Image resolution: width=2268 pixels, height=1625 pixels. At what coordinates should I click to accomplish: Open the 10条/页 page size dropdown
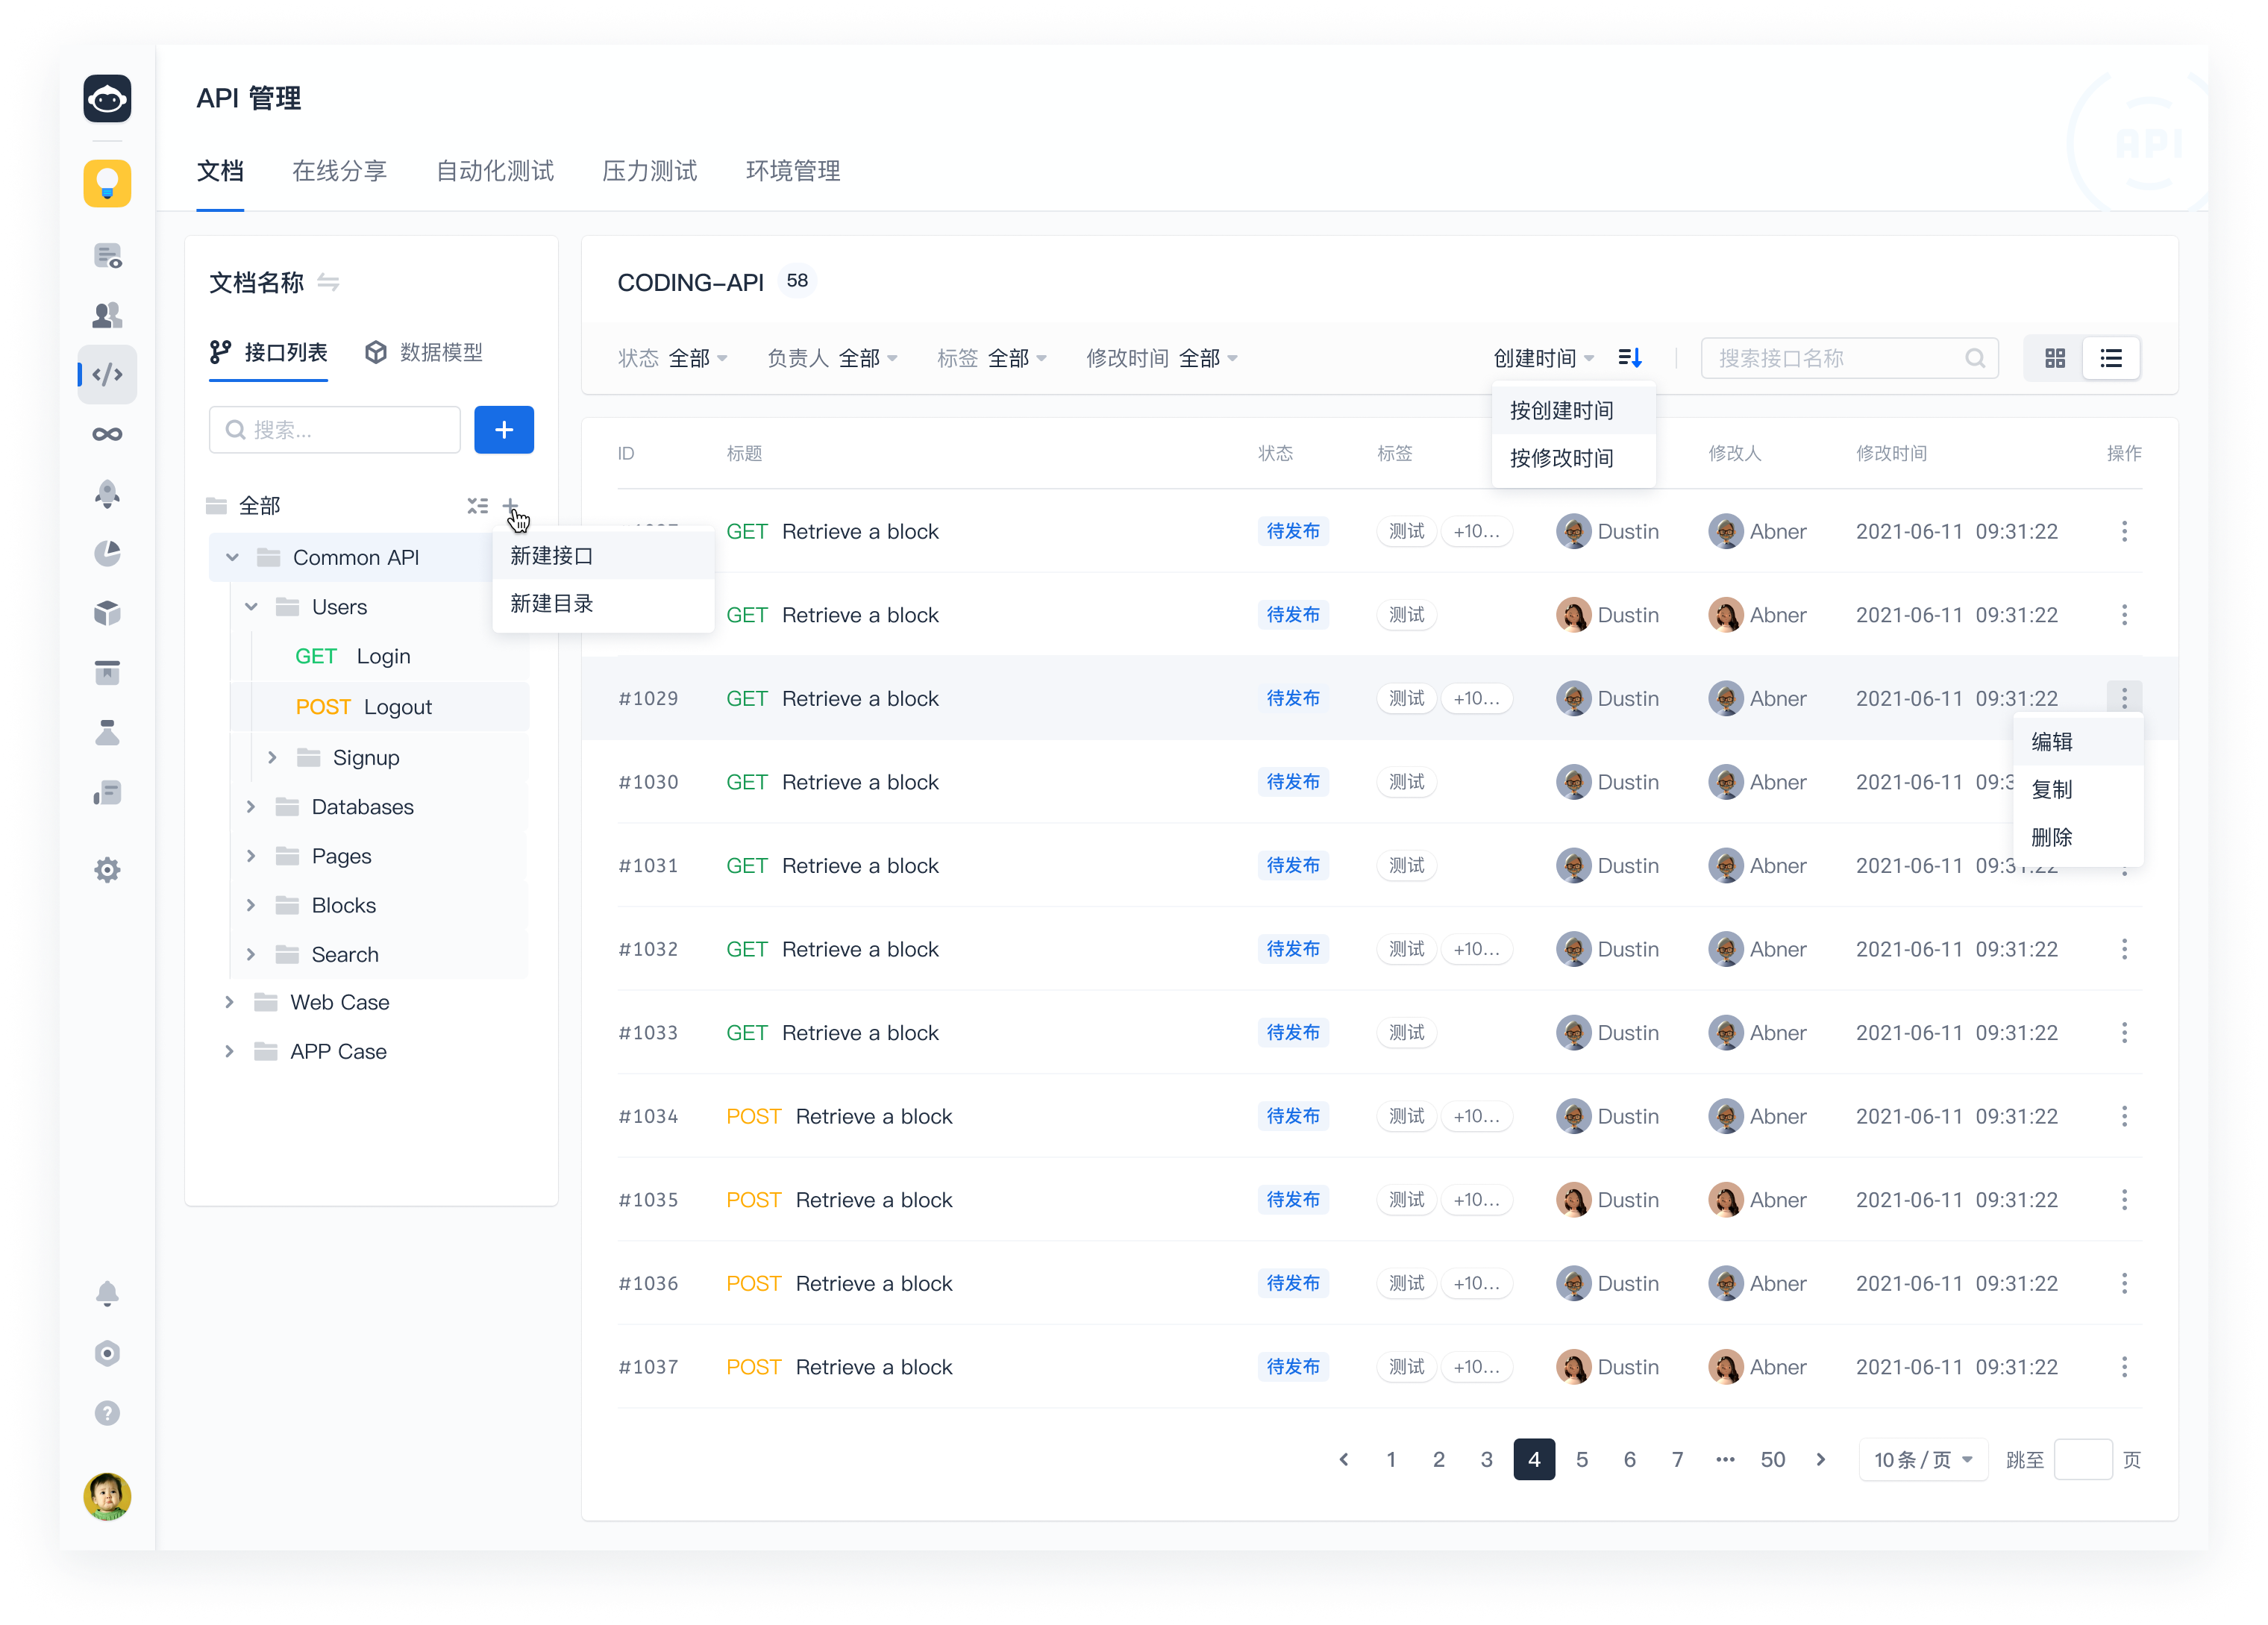[1922, 1460]
